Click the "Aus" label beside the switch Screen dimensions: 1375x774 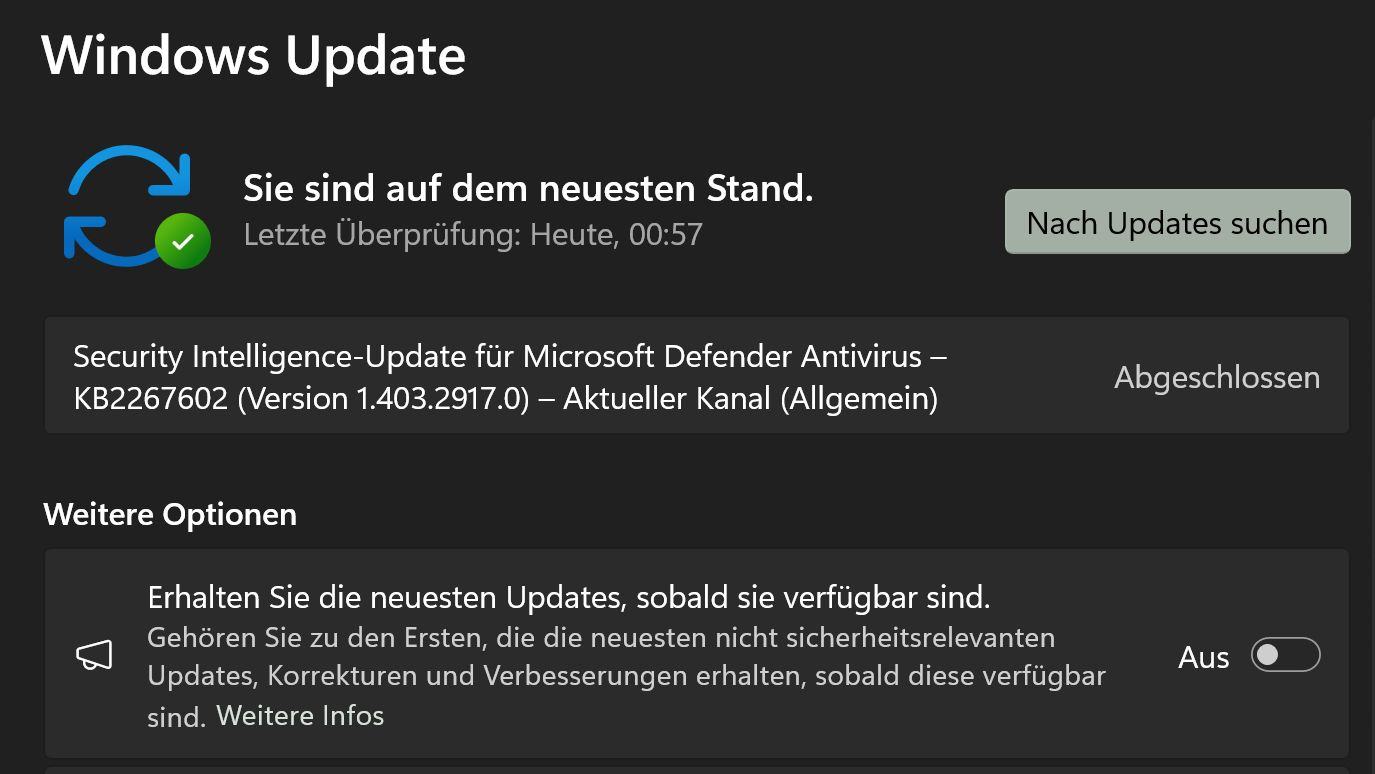pyautogui.click(x=1203, y=657)
